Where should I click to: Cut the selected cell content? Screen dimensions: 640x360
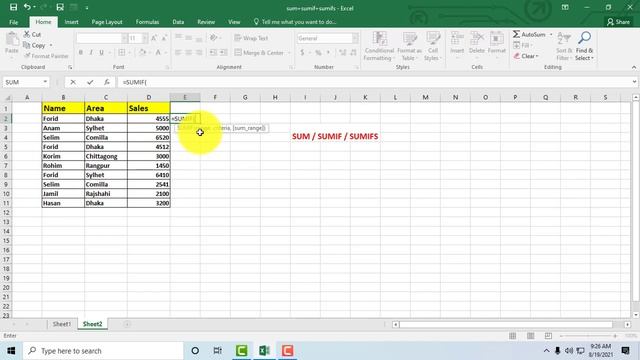click(32, 35)
